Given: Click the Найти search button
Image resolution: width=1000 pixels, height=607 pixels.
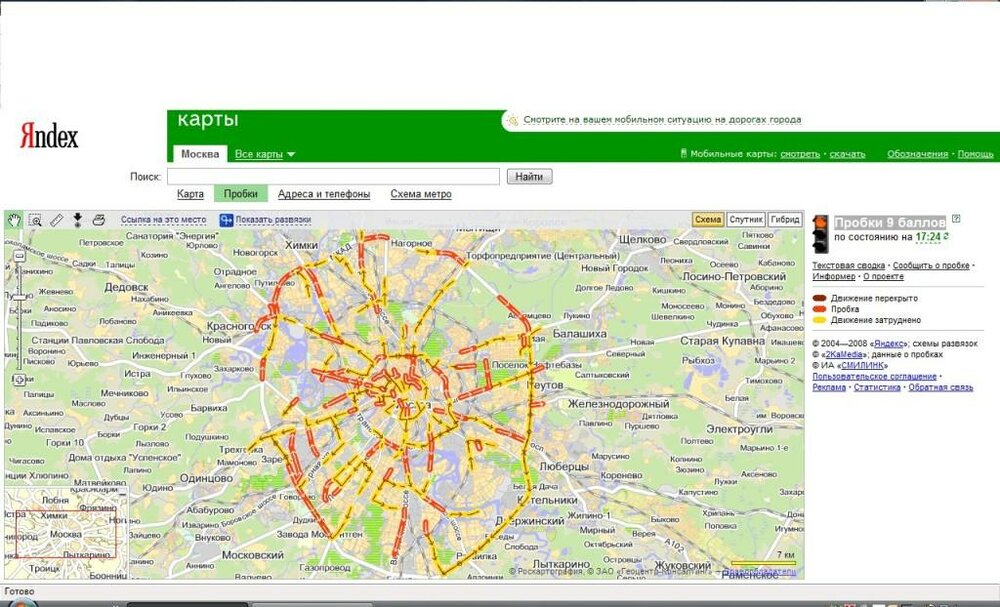Looking at the screenshot, I should (529, 177).
